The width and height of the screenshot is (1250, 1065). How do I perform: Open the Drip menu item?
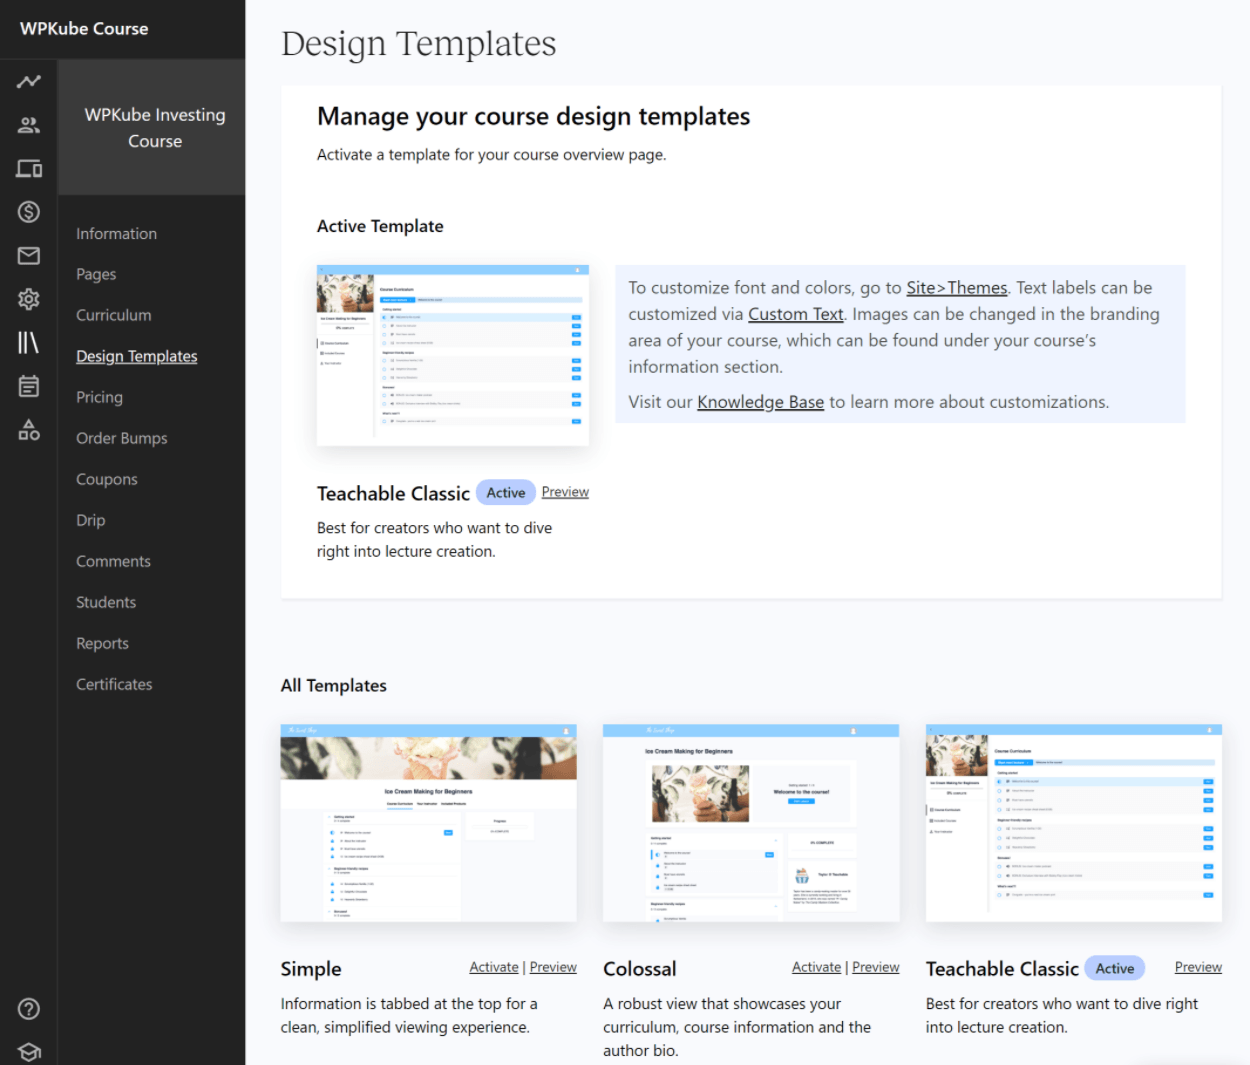[x=90, y=520]
